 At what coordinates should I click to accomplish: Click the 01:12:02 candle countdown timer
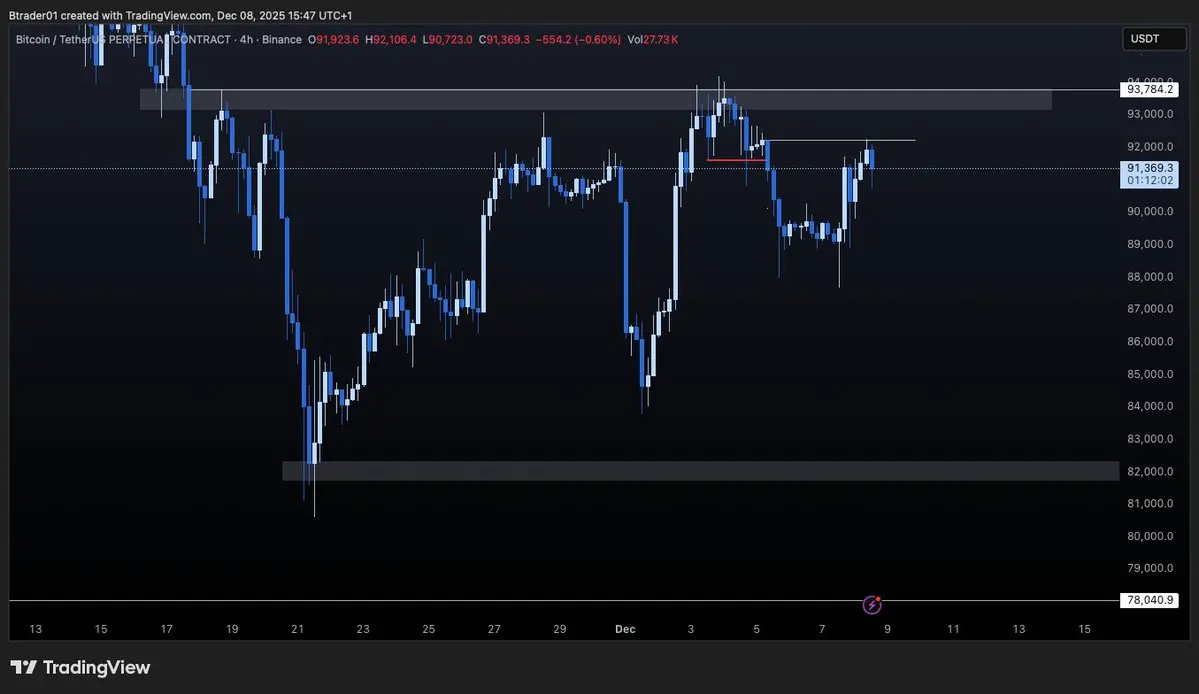tap(1149, 180)
